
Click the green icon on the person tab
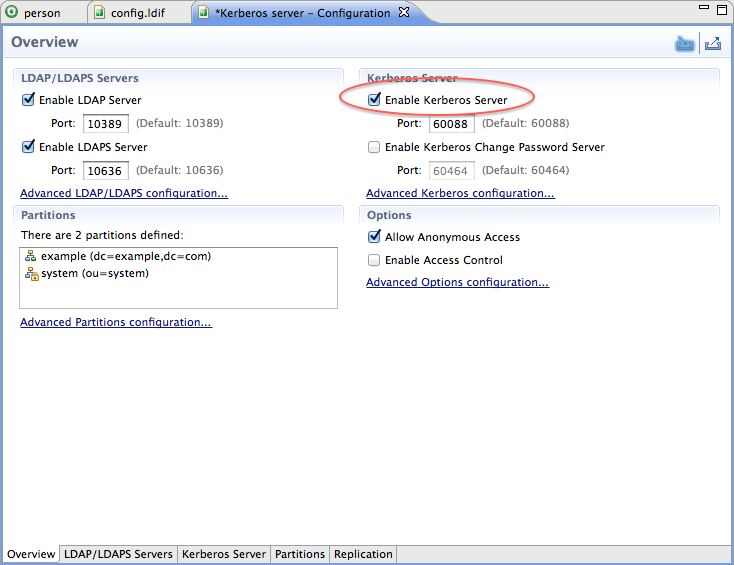12,13
